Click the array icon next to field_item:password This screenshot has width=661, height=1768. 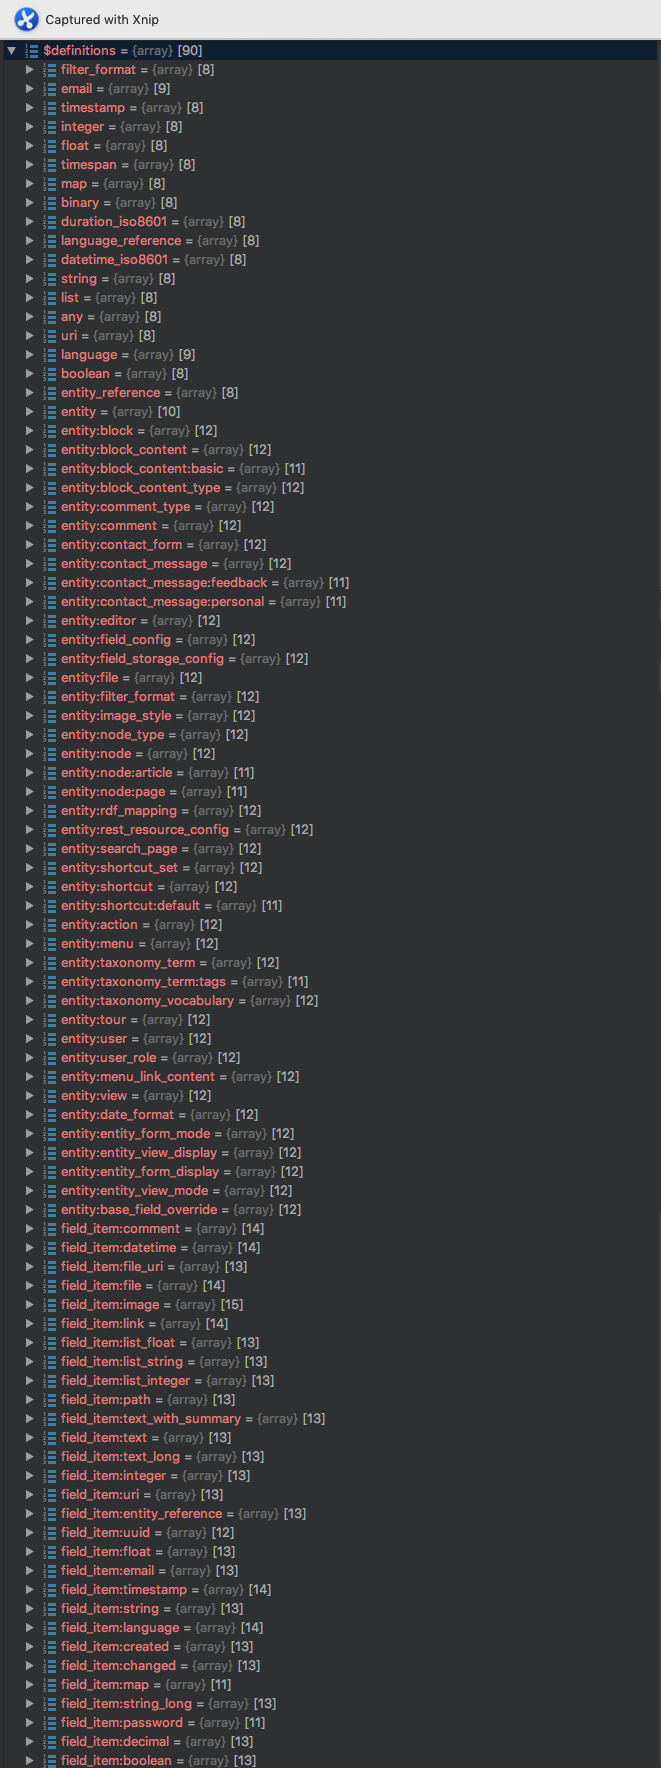49,1723
